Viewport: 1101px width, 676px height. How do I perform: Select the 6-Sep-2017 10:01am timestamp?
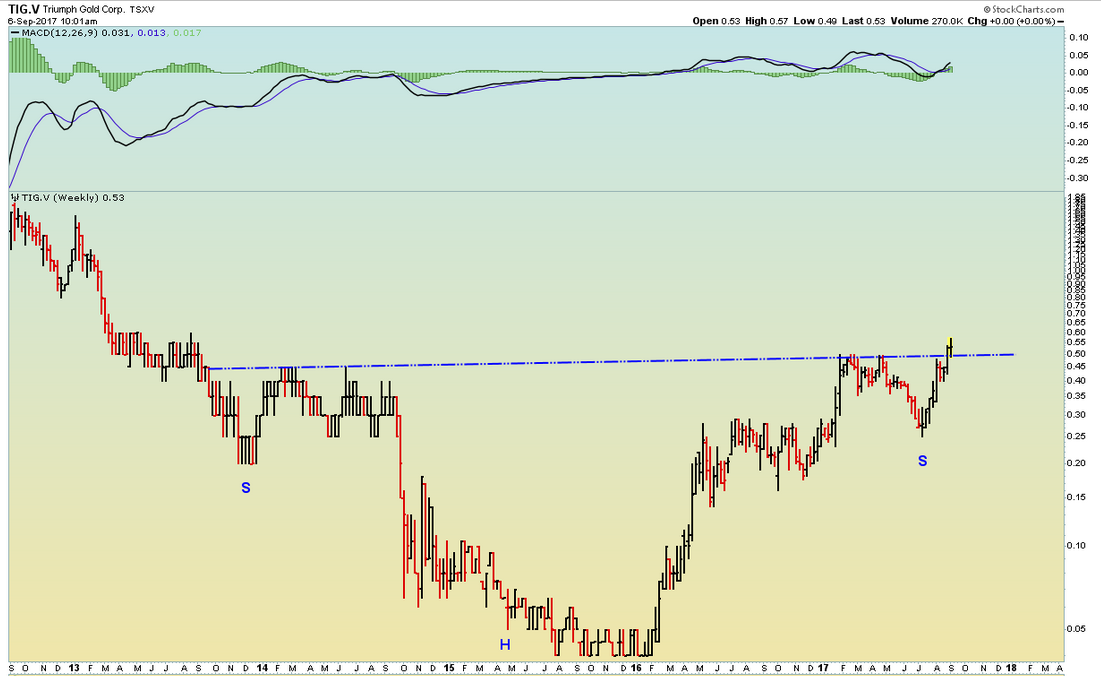[x=52, y=21]
